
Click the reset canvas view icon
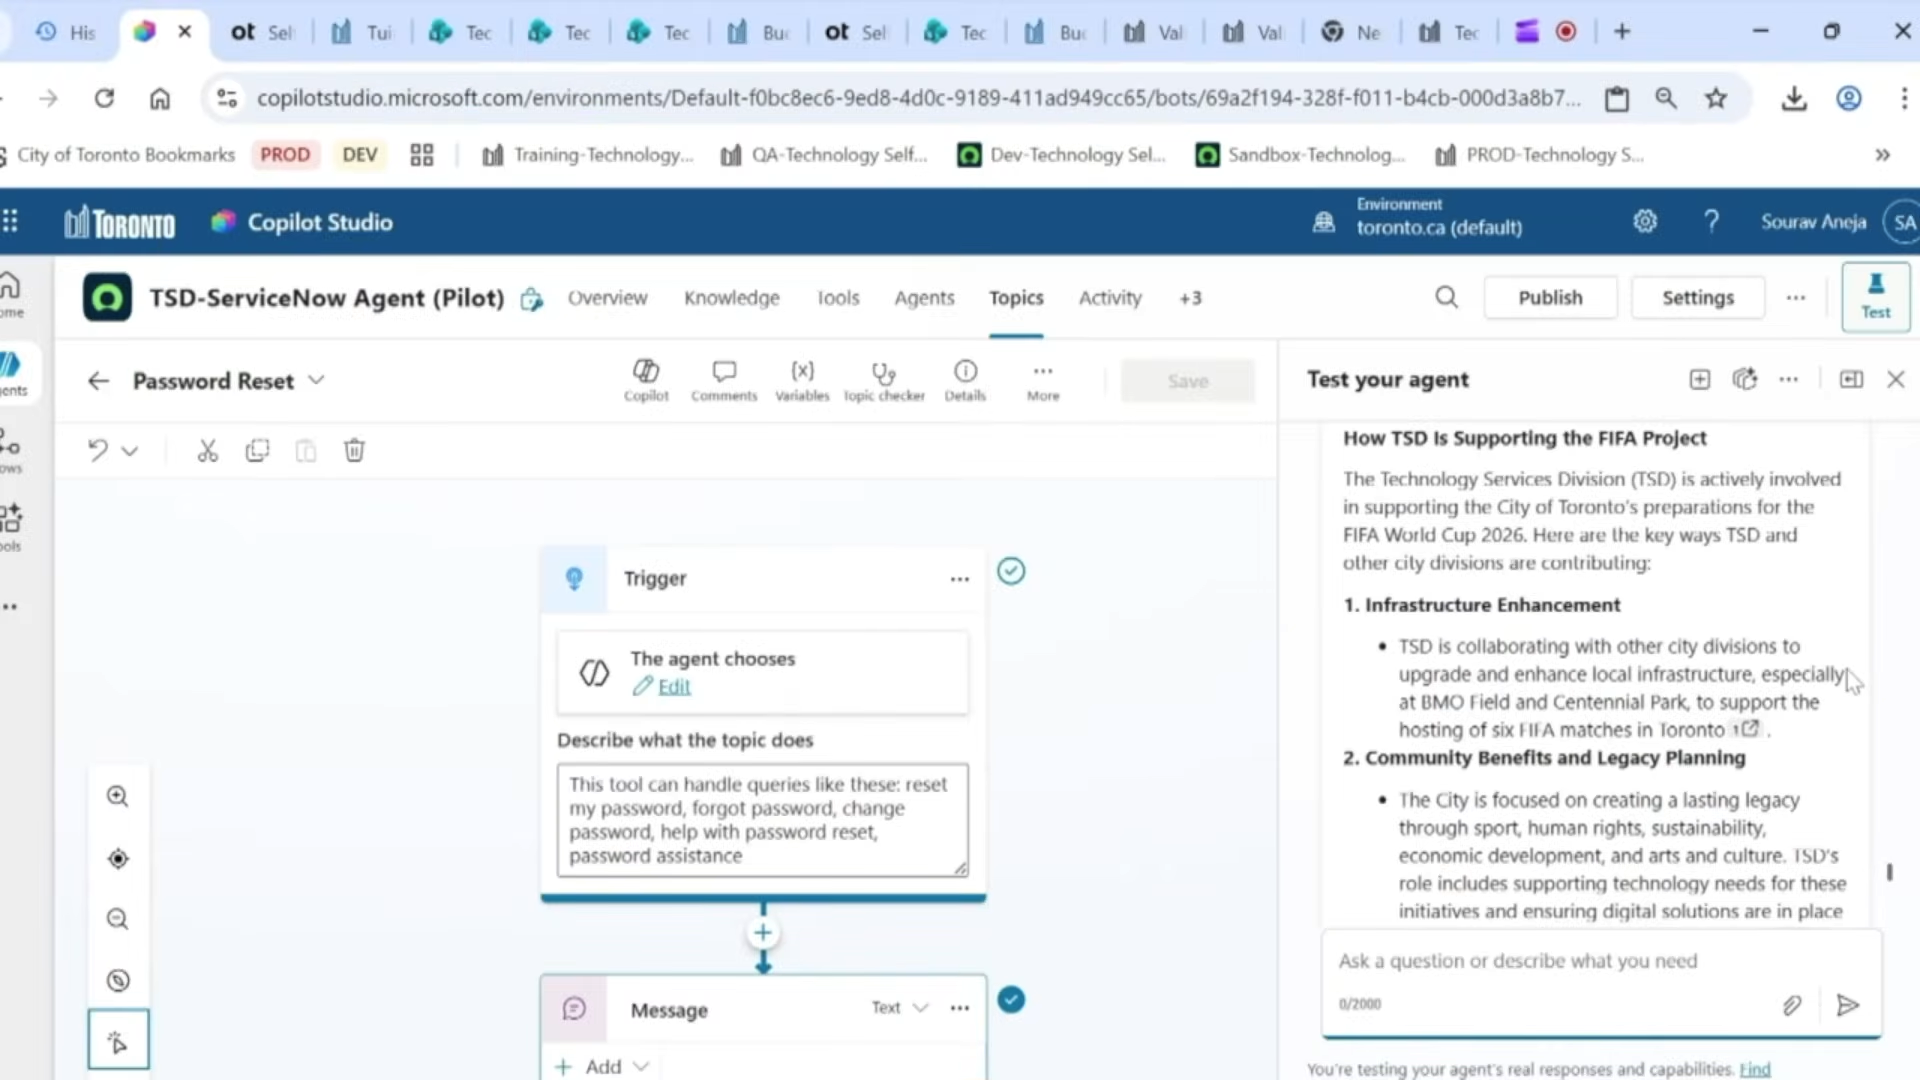coord(118,980)
